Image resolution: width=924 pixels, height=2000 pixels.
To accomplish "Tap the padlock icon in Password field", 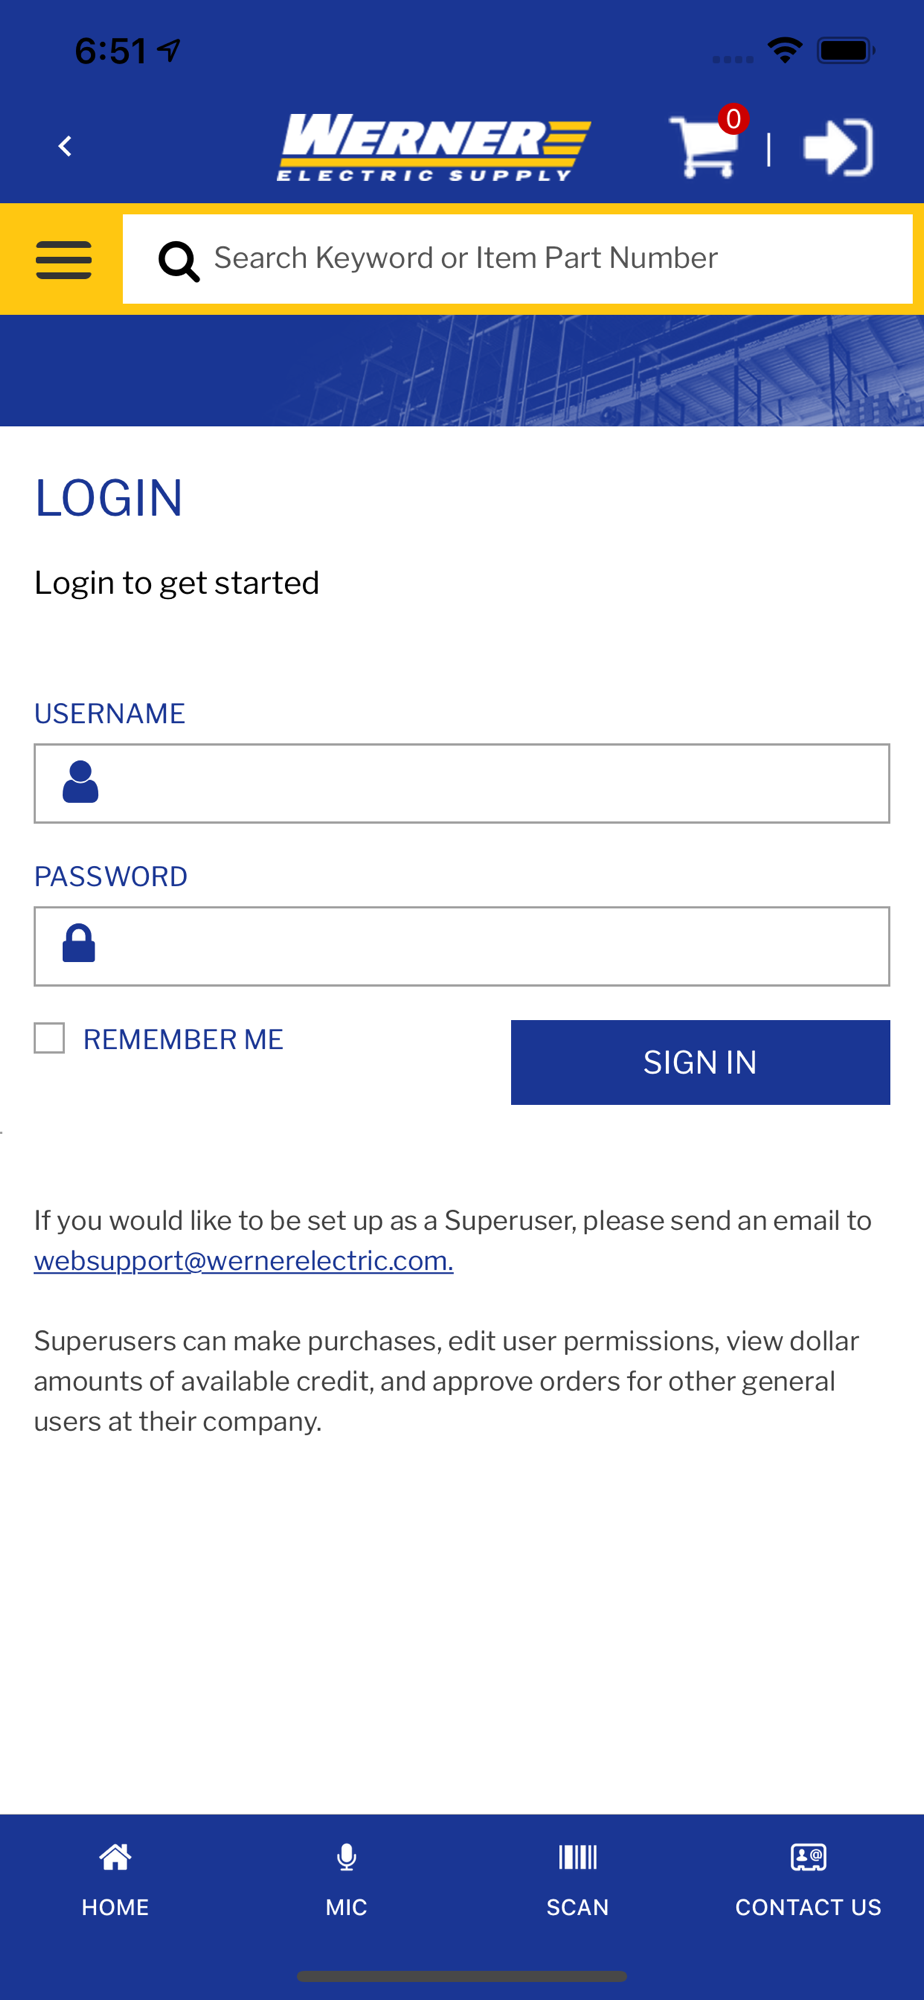I will pos(79,944).
